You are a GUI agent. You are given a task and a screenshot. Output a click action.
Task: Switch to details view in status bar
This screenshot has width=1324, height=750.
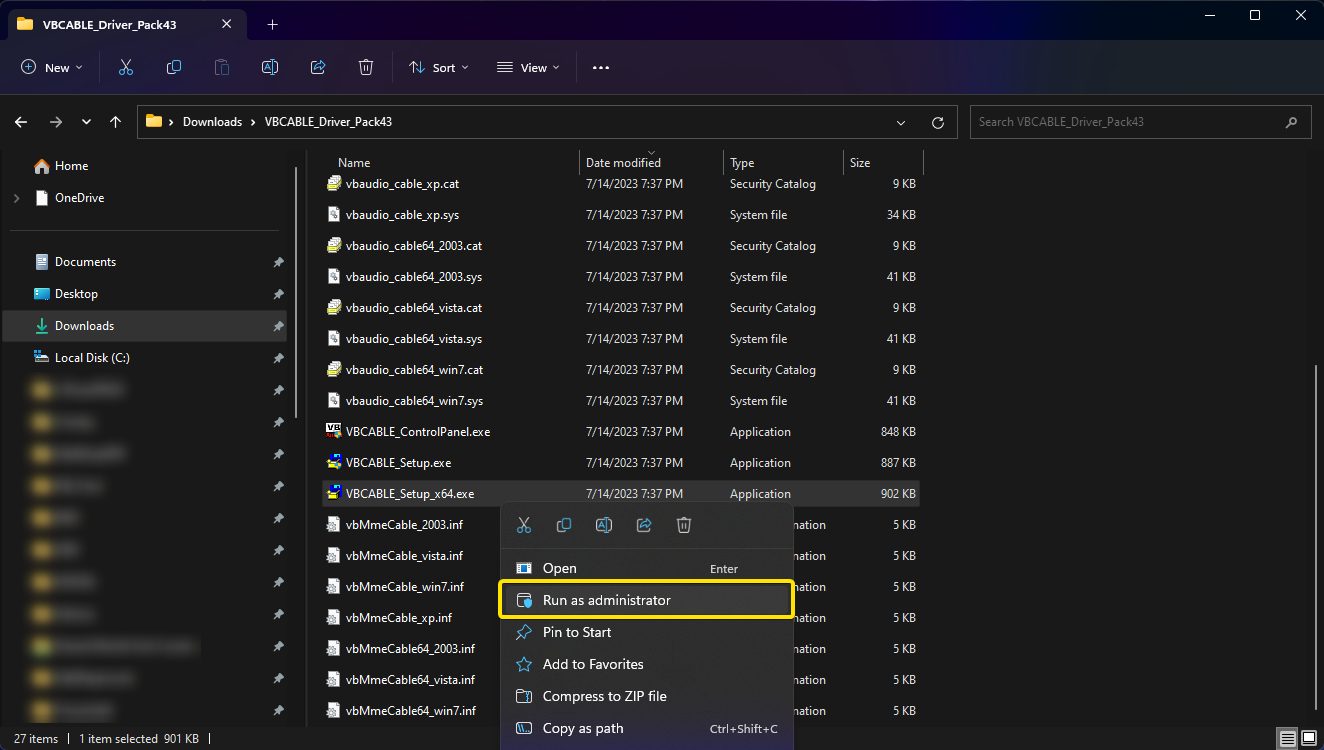click(1288, 738)
